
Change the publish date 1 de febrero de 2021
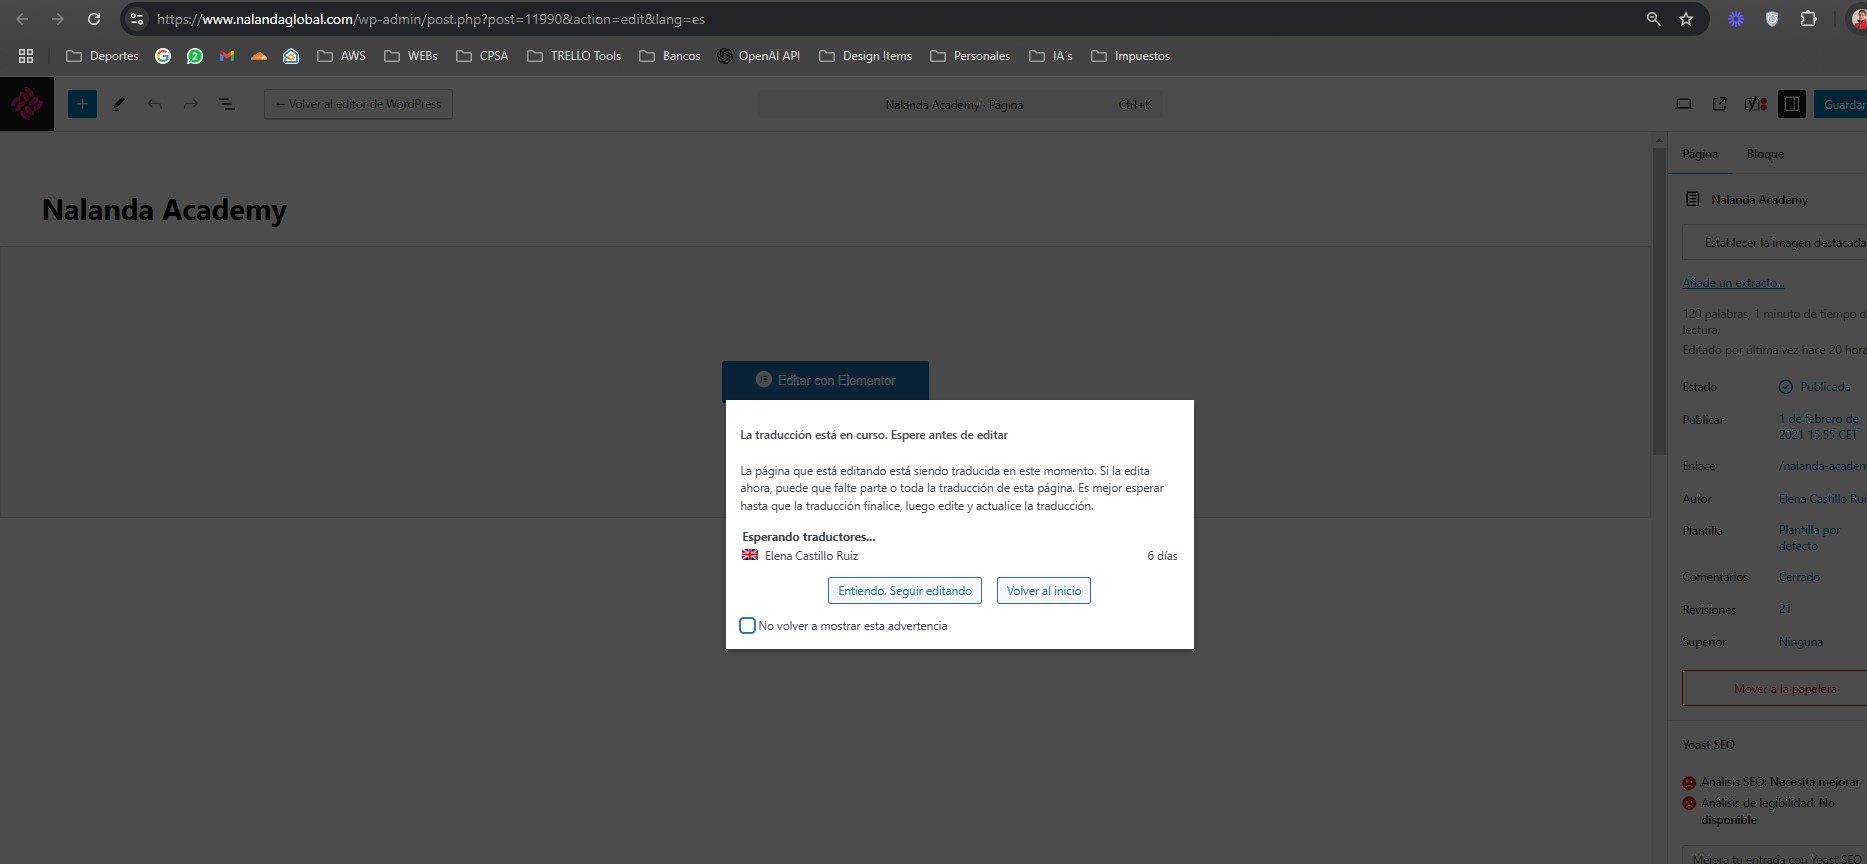pos(1819,427)
